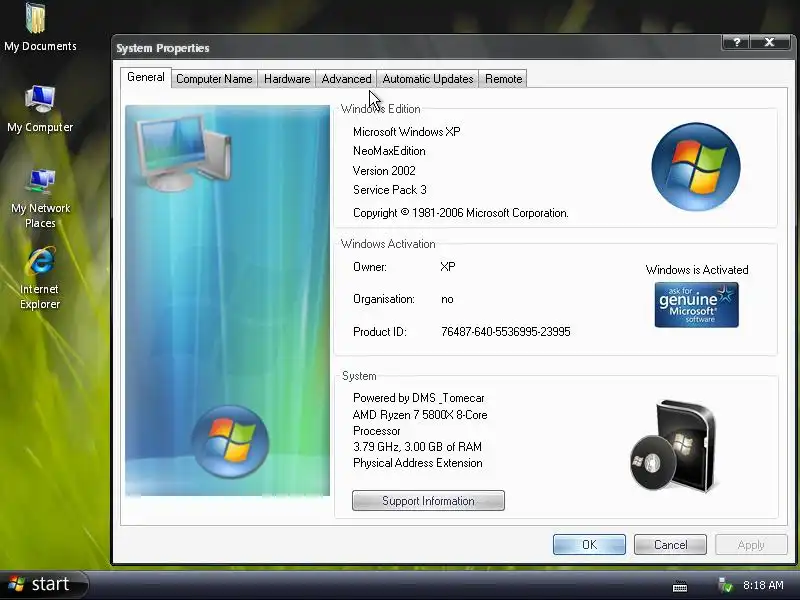Click the question mark help button
Viewport: 800px width, 600px height.
click(736, 42)
